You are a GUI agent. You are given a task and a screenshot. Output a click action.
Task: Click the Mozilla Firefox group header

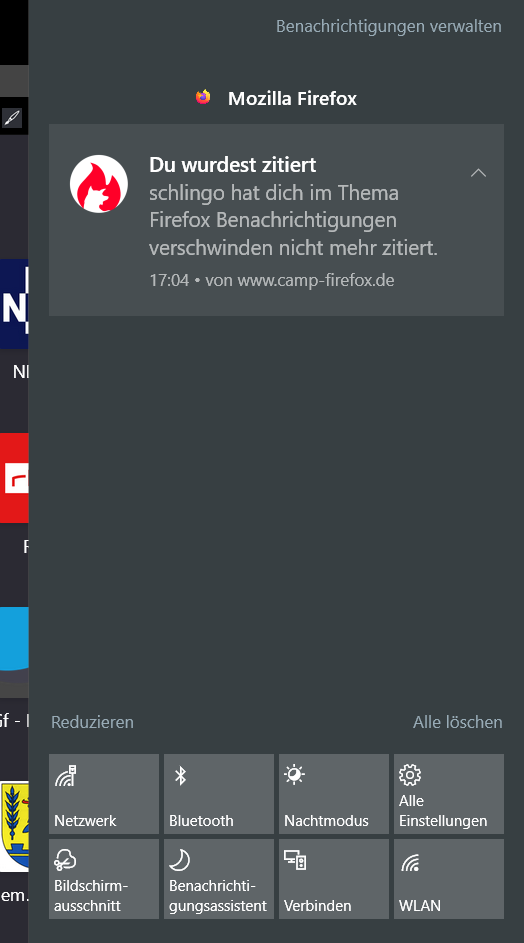[x=277, y=98]
